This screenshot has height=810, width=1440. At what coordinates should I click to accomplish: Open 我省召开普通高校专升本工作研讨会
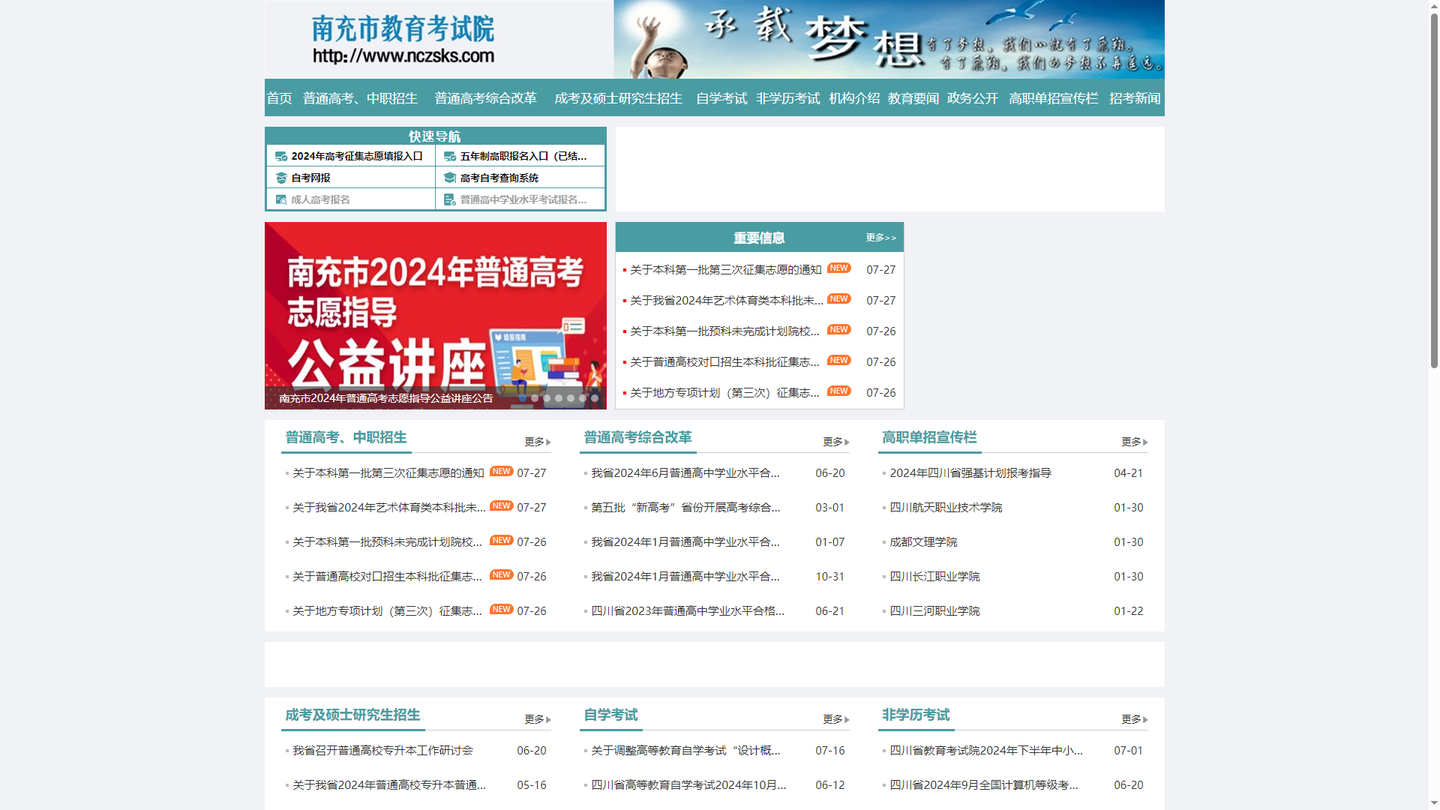(x=383, y=751)
